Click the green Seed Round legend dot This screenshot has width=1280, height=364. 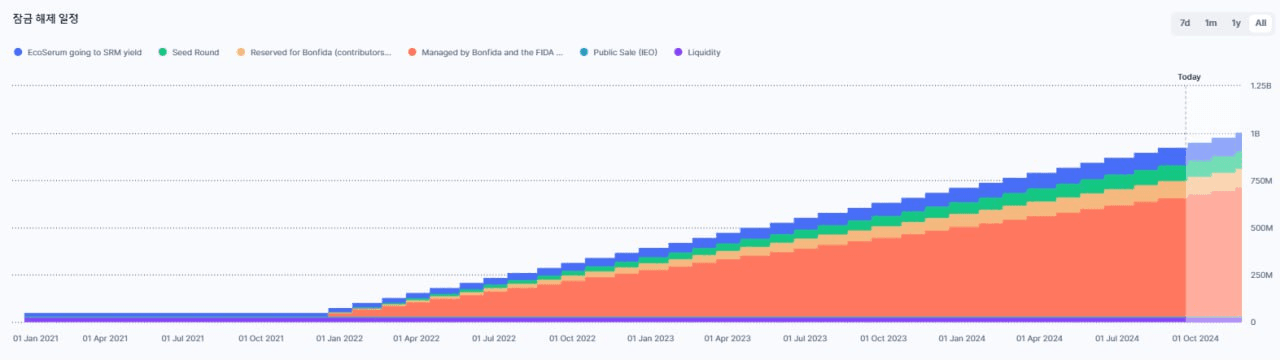tap(163, 52)
